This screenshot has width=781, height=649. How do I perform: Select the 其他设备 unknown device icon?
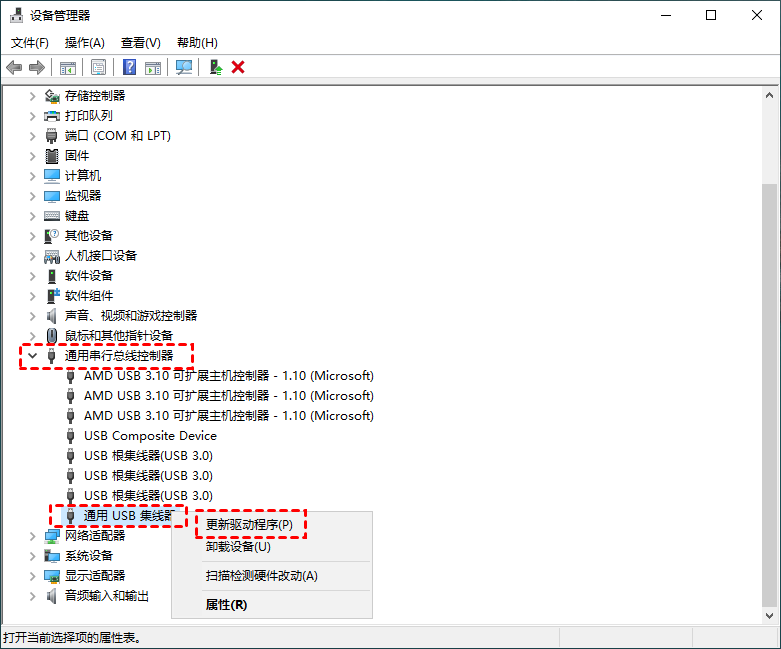[52, 236]
